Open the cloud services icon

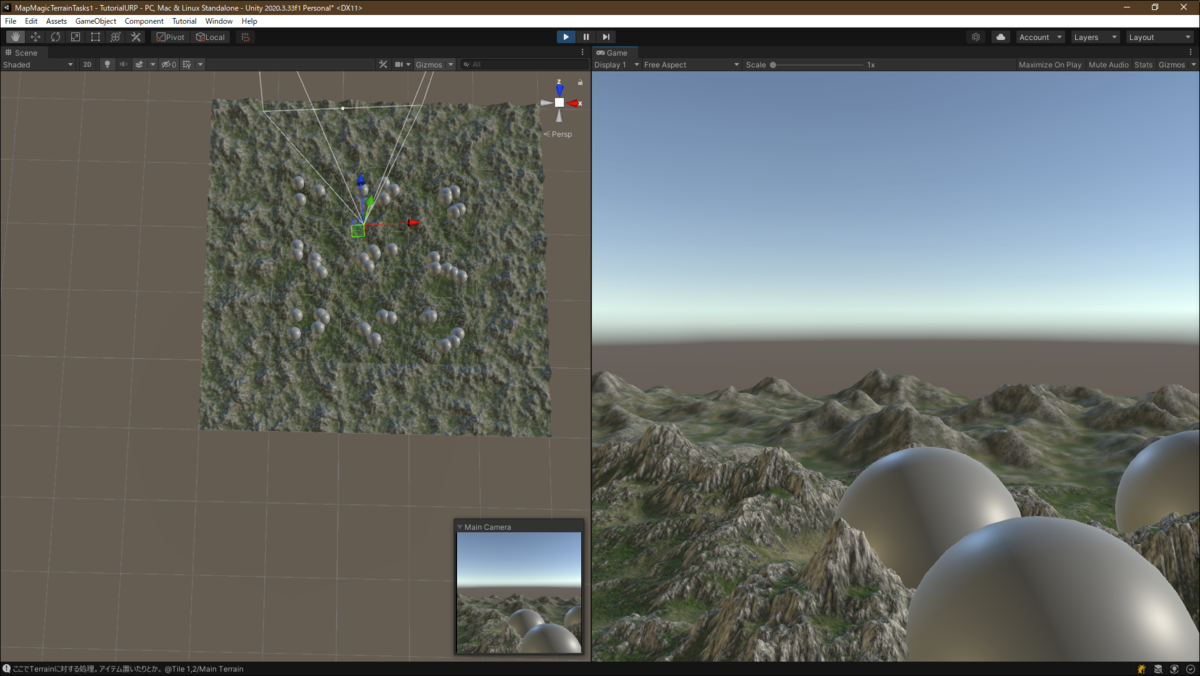[x=1001, y=37]
